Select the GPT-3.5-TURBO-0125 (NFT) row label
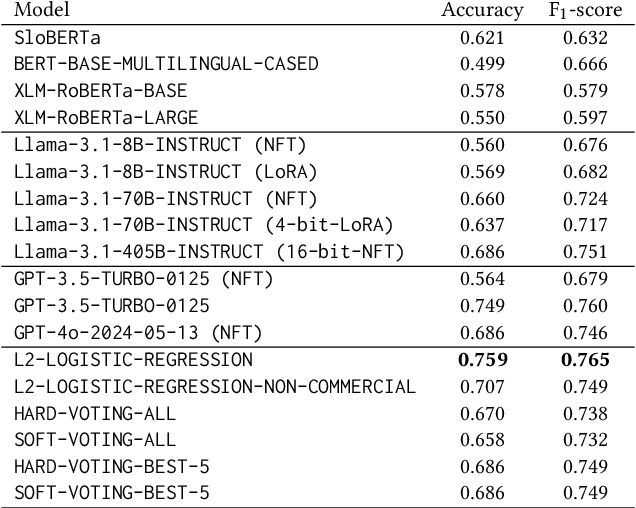The height and width of the screenshot is (508, 636). point(143,278)
